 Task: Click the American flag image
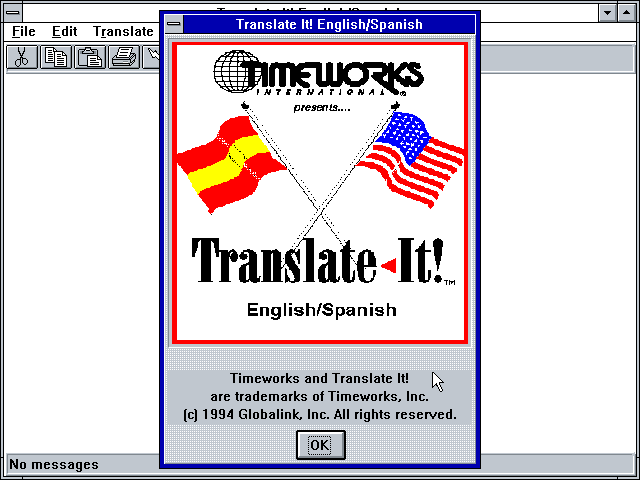pyautogui.click(x=410, y=160)
